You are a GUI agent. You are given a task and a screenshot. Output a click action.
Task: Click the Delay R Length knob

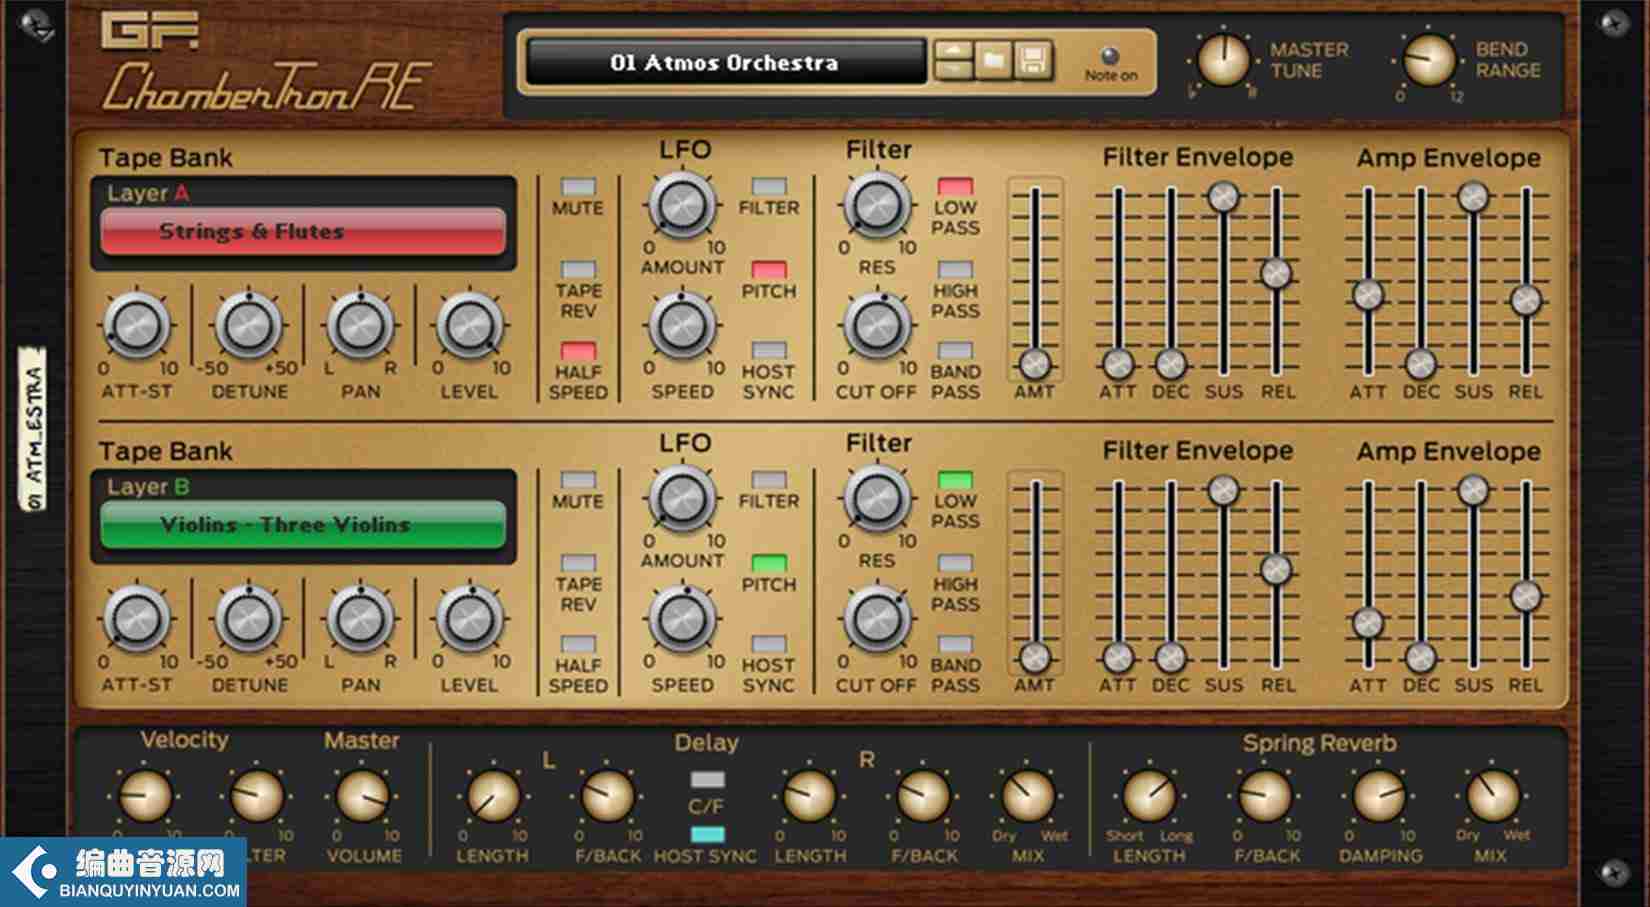(809, 797)
